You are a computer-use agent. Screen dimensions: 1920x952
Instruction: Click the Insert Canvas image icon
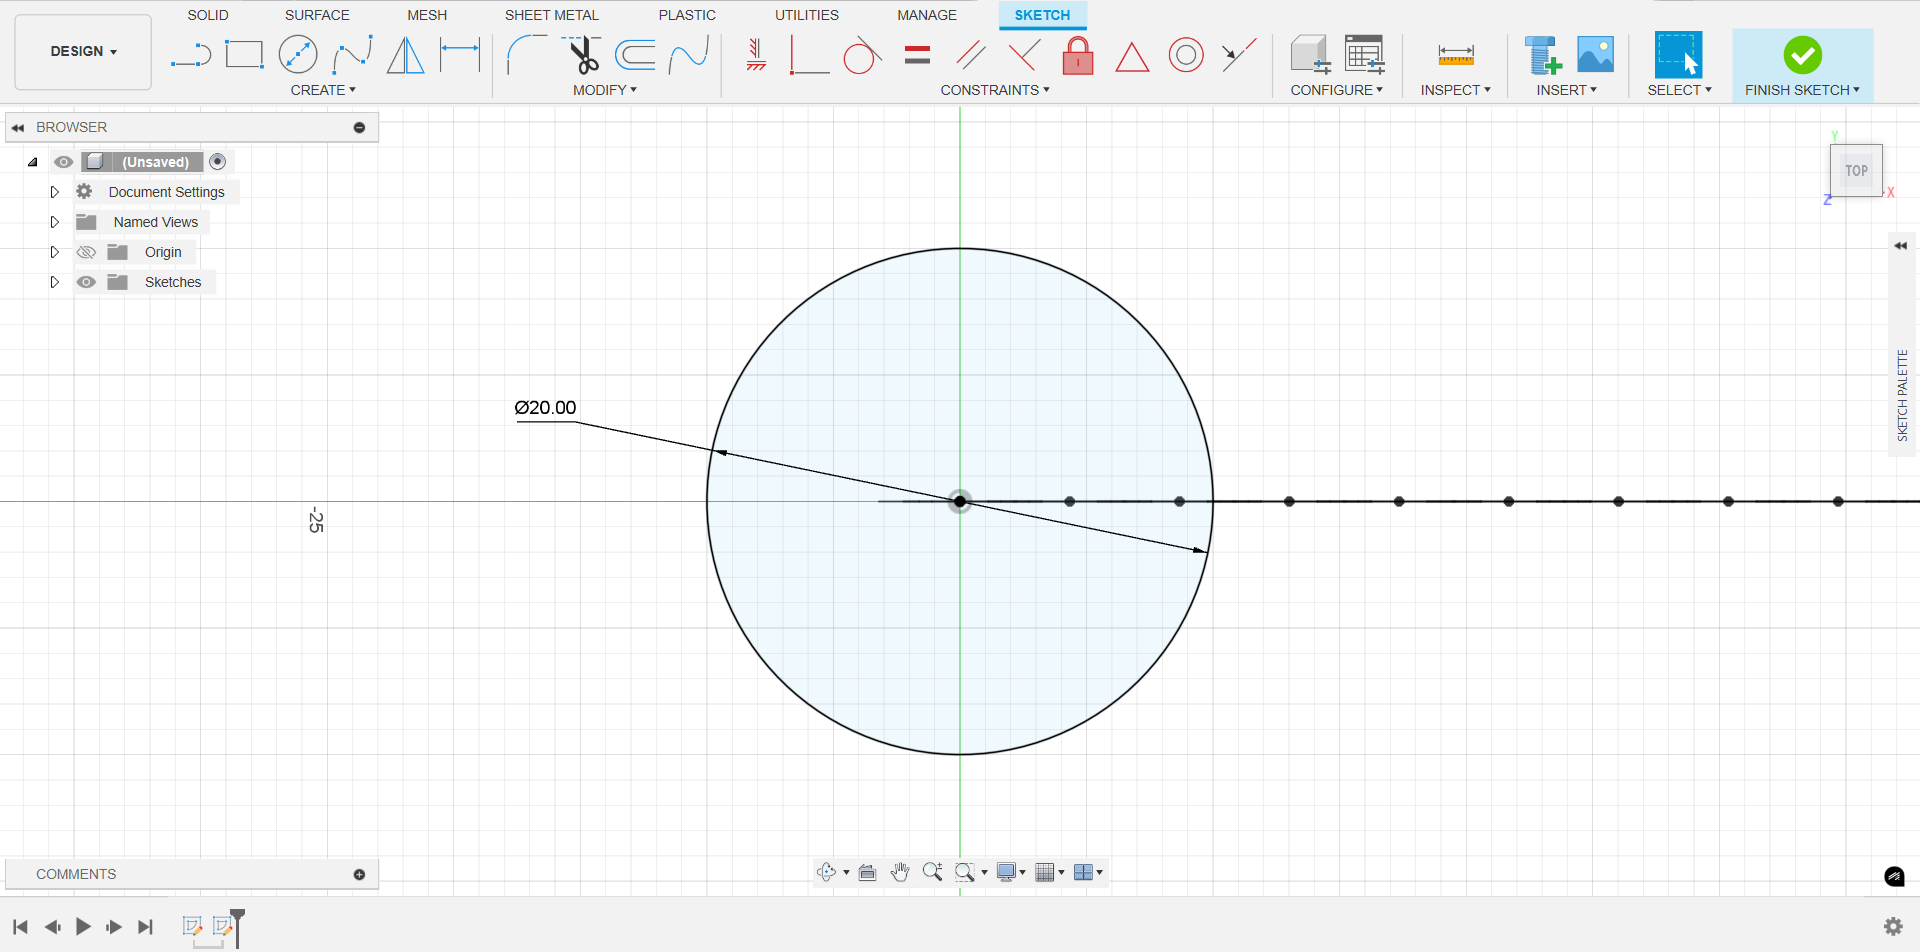tap(1596, 54)
